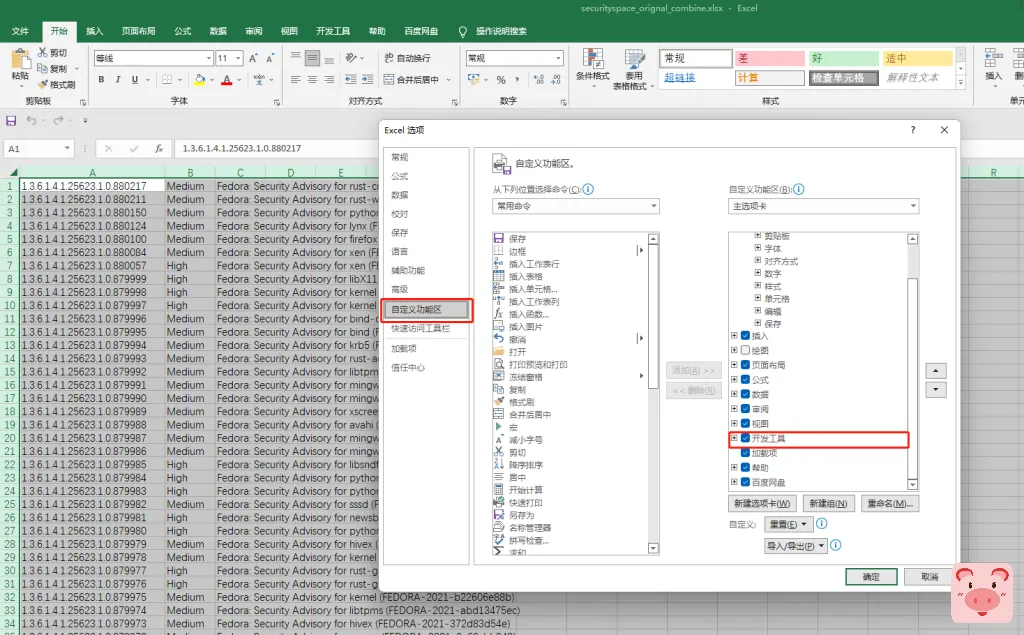Select 快速访问工具栏 in options sidebar
This screenshot has width=1024, height=635.
coord(420,328)
